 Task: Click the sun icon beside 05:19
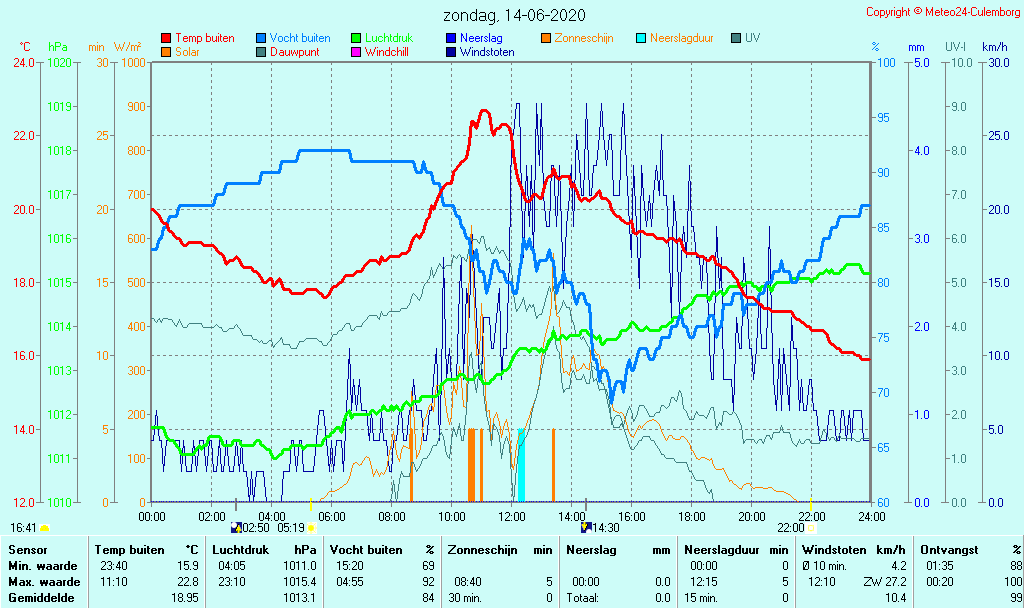click(x=311, y=527)
